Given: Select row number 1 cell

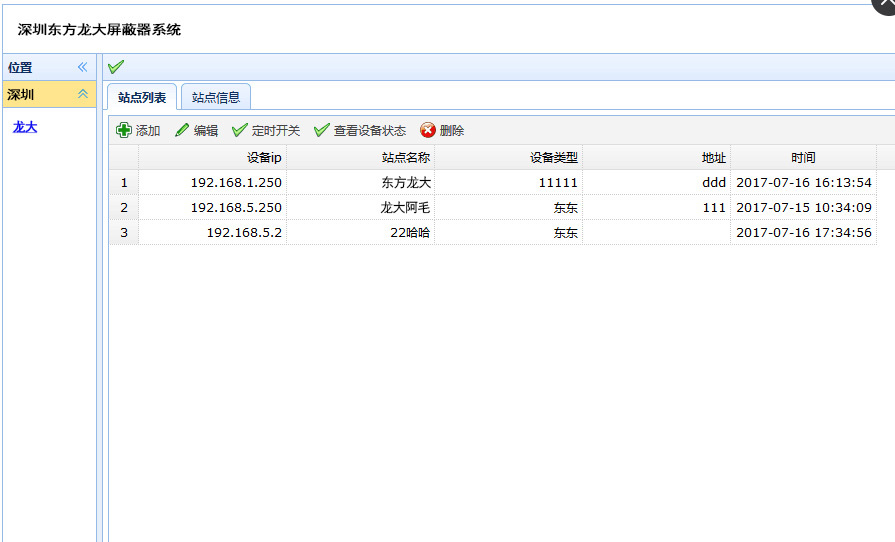Looking at the screenshot, I should [124, 183].
